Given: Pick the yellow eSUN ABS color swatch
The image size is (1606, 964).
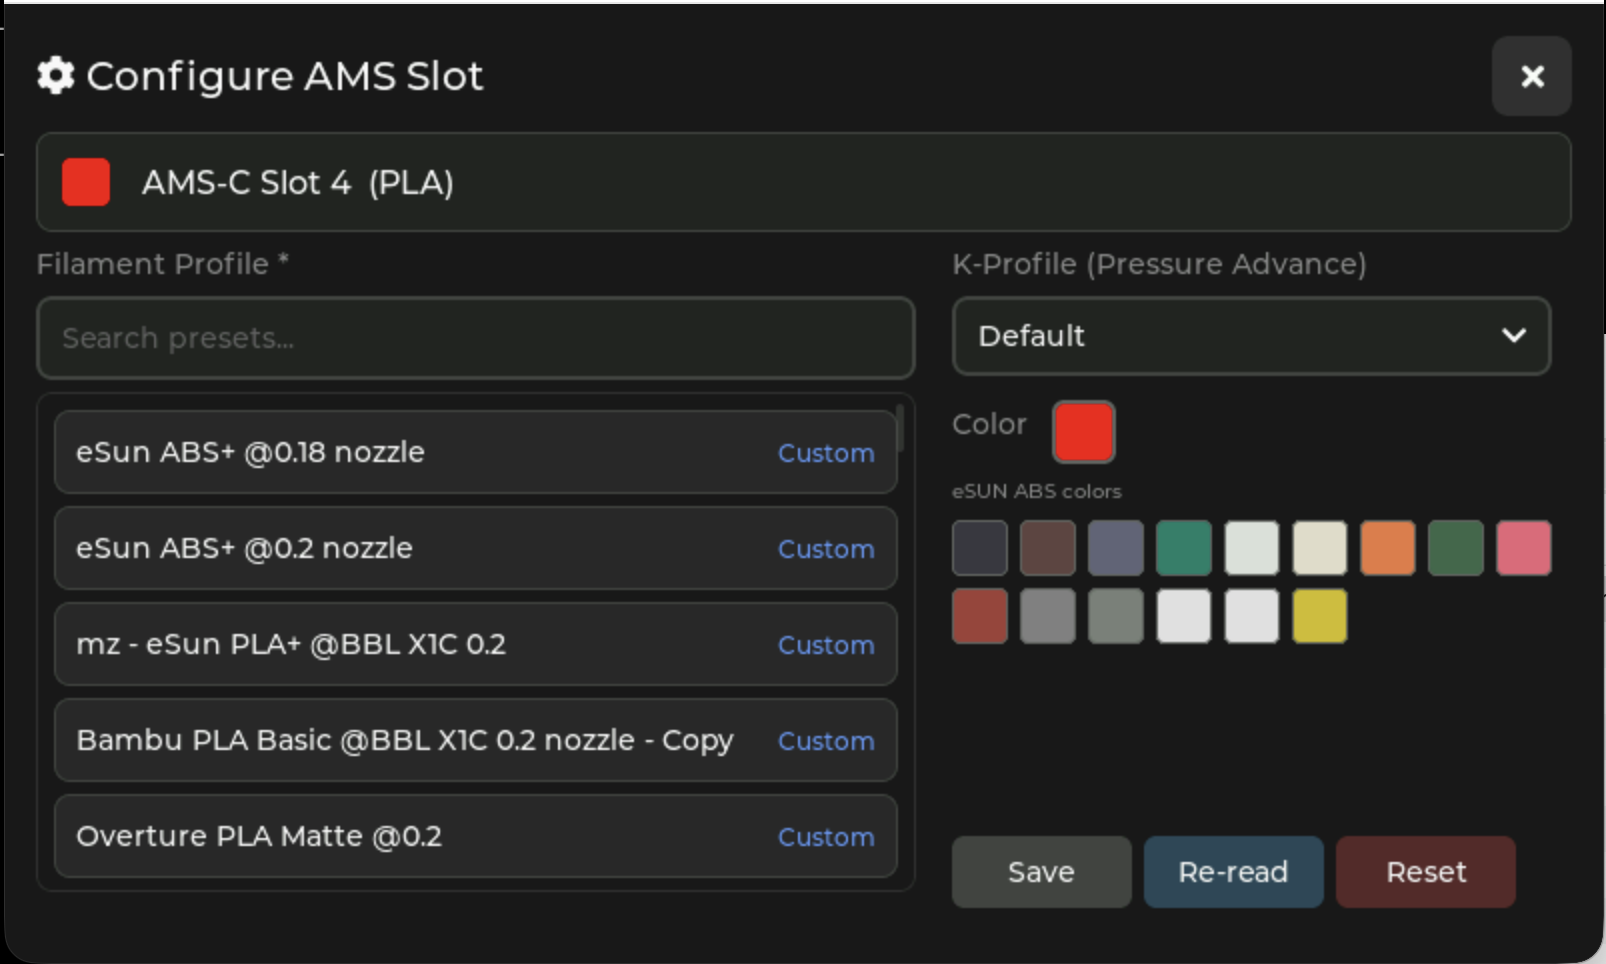Looking at the screenshot, I should click(1318, 616).
